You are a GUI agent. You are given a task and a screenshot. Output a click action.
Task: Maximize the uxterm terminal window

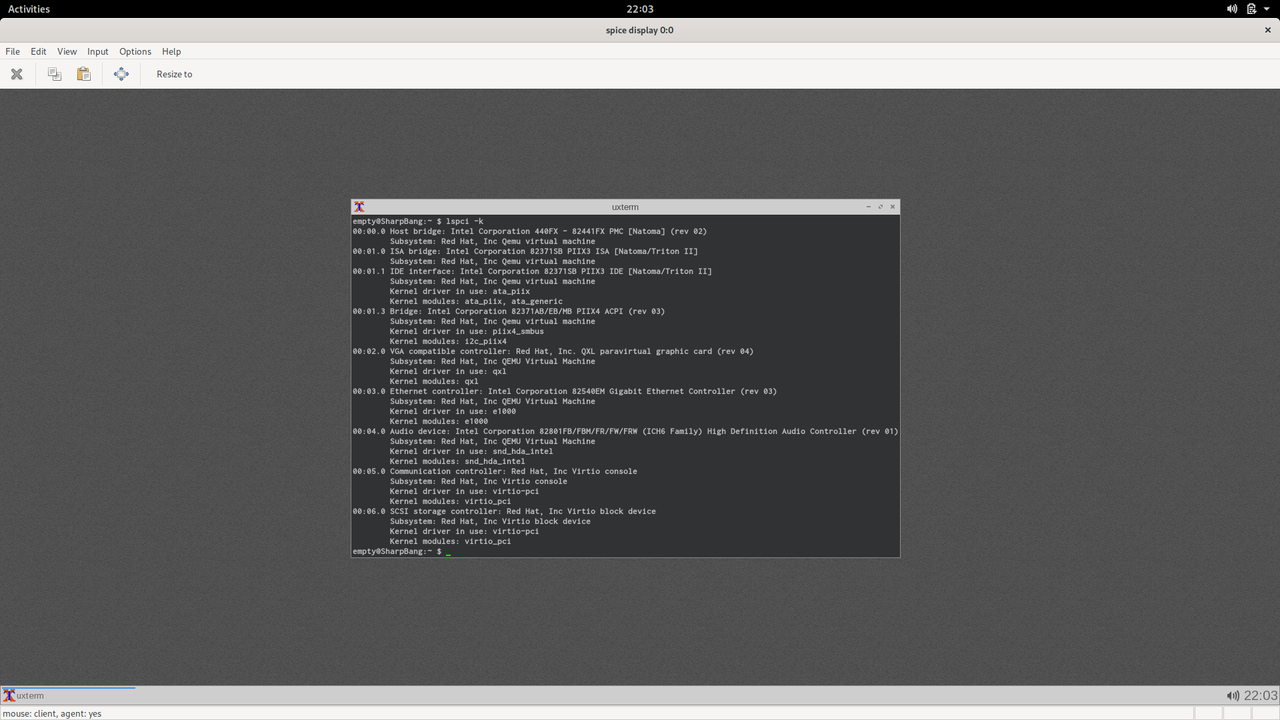pos(880,207)
